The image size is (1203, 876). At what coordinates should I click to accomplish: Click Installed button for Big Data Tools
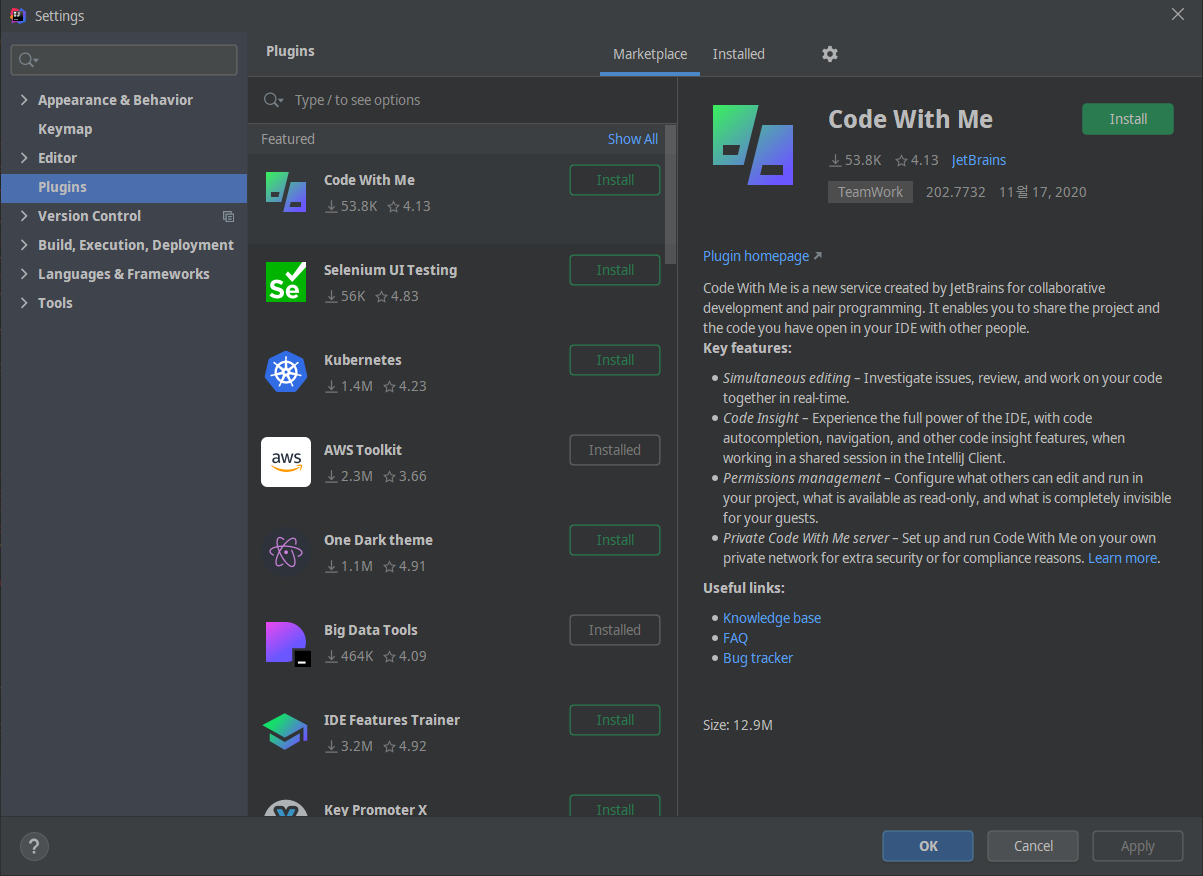click(615, 630)
